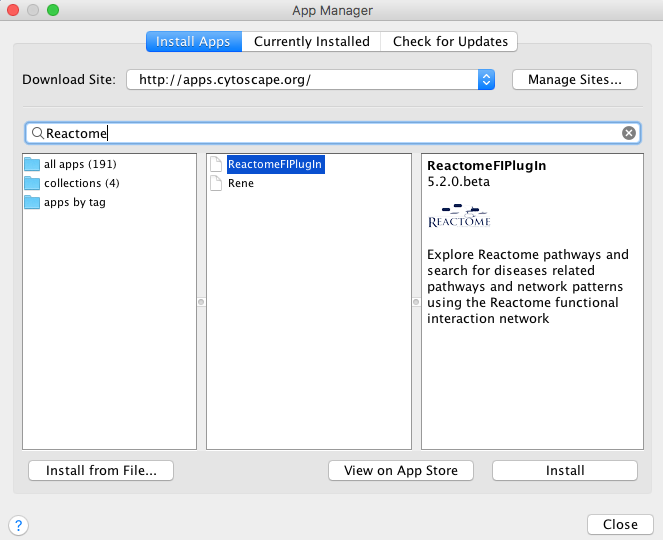Click the Install button
663x540 pixels.
click(x=564, y=470)
